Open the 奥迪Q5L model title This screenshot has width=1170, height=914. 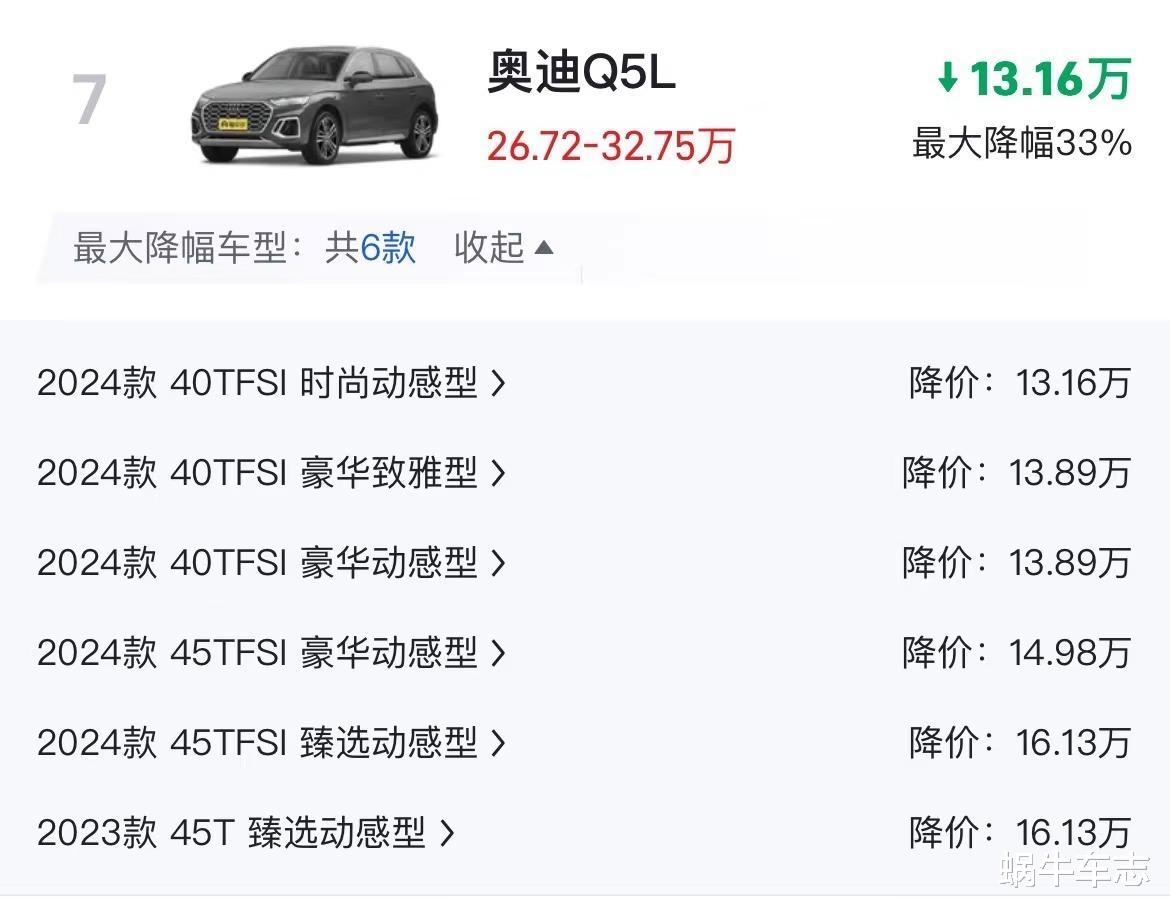coord(581,72)
